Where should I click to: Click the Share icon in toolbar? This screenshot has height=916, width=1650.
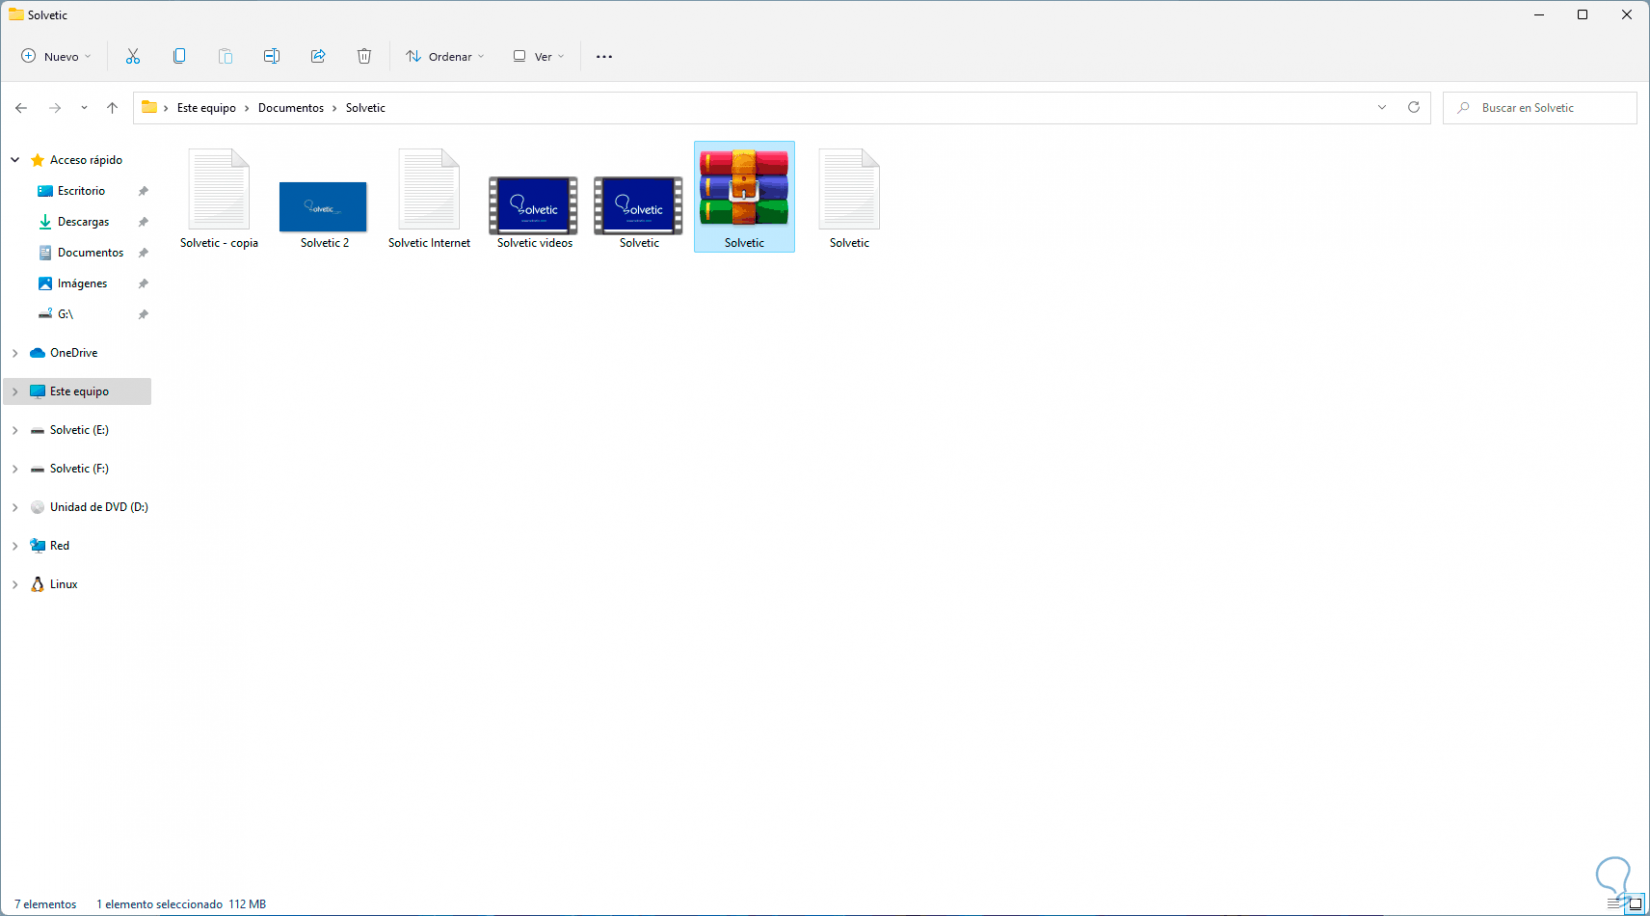tap(318, 56)
